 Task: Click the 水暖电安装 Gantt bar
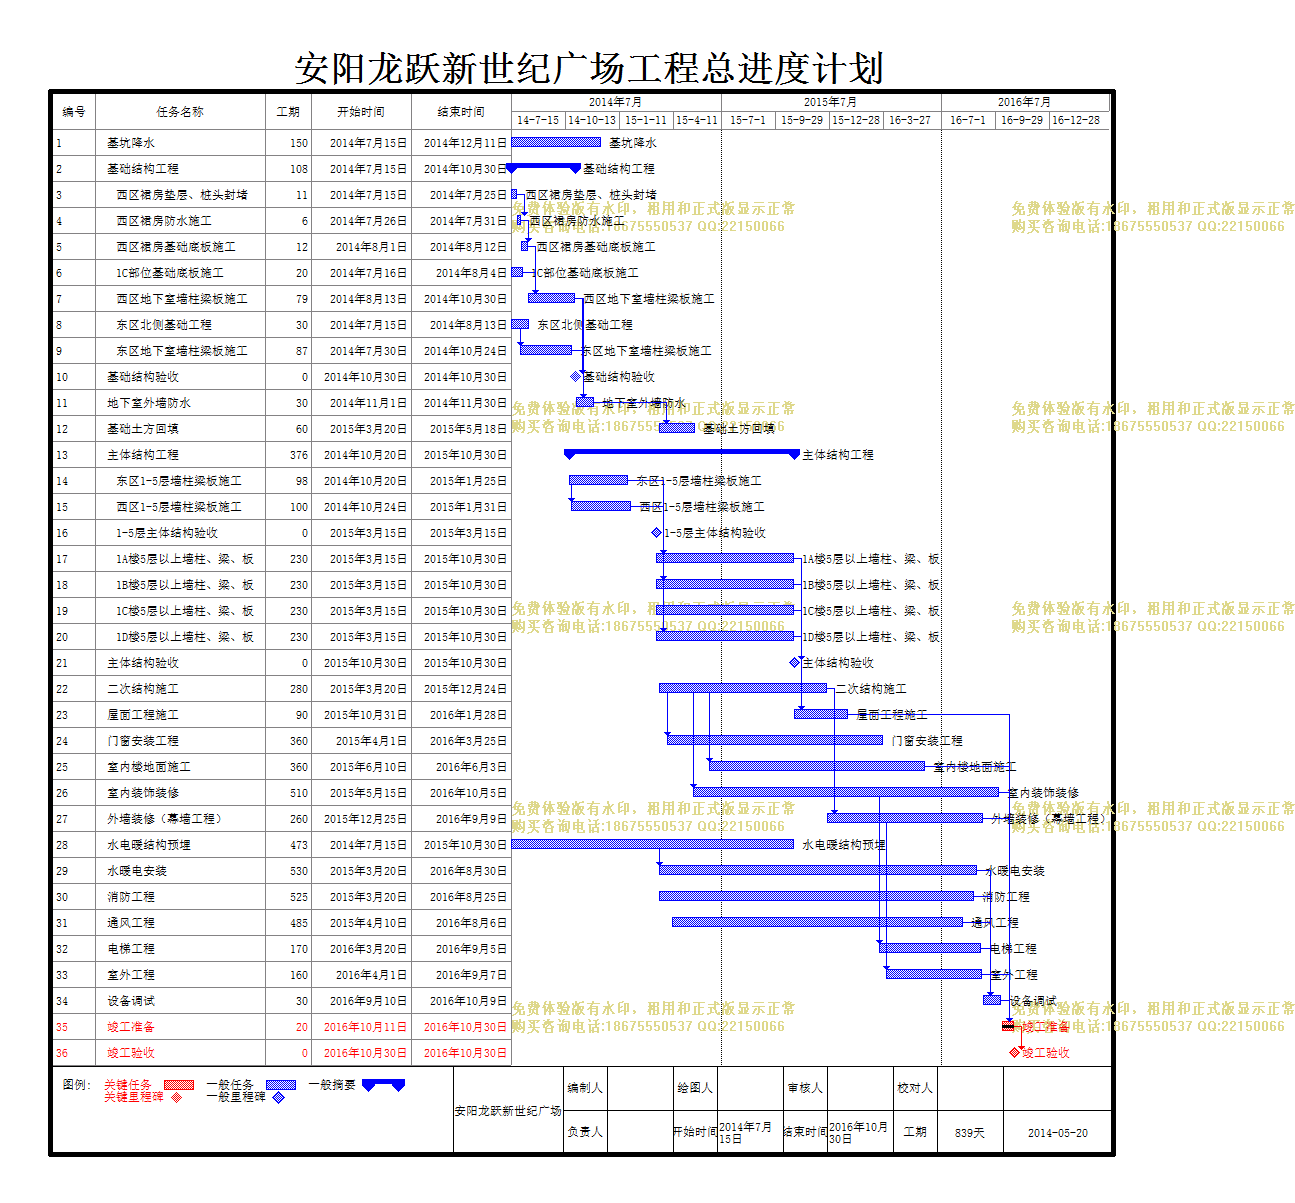point(818,870)
